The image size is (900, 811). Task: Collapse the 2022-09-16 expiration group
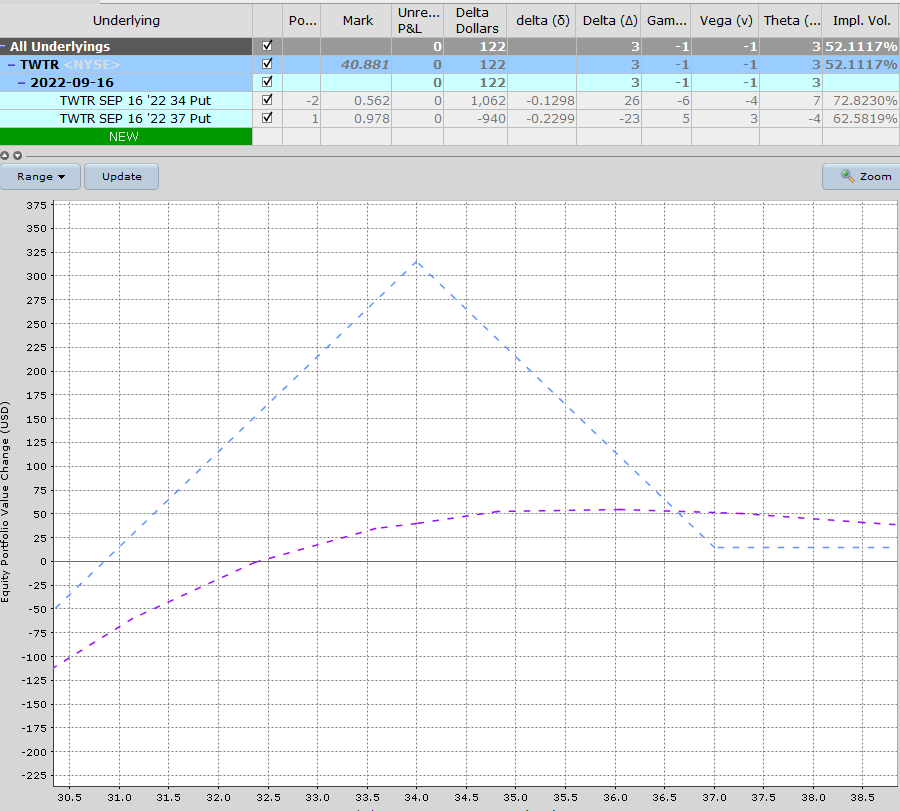19,82
